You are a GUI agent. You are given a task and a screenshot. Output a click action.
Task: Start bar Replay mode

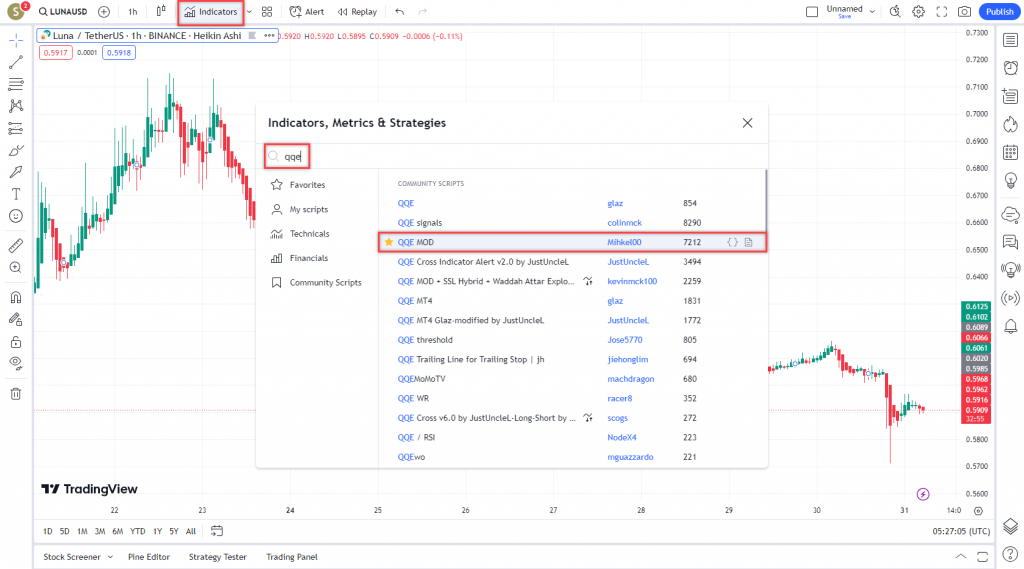tap(357, 12)
